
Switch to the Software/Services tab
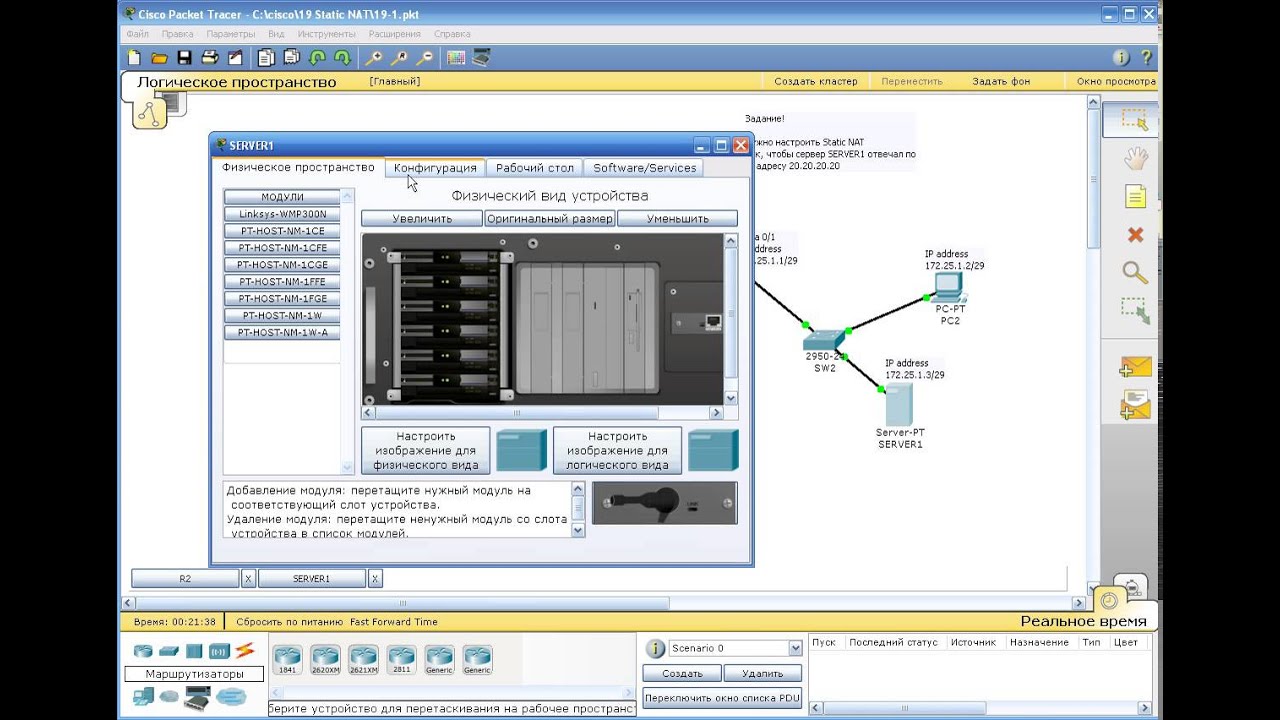(x=645, y=168)
